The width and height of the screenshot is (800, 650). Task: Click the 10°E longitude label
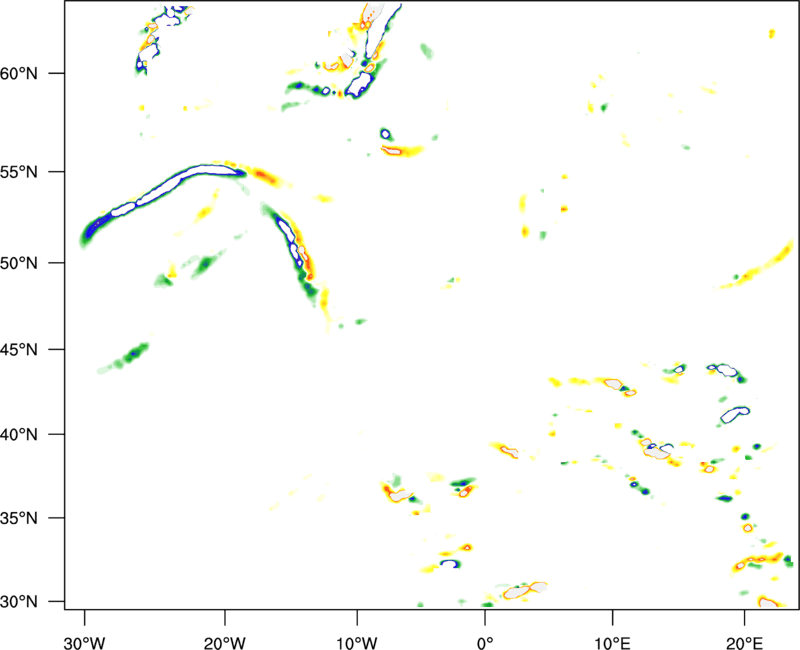(x=612, y=643)
